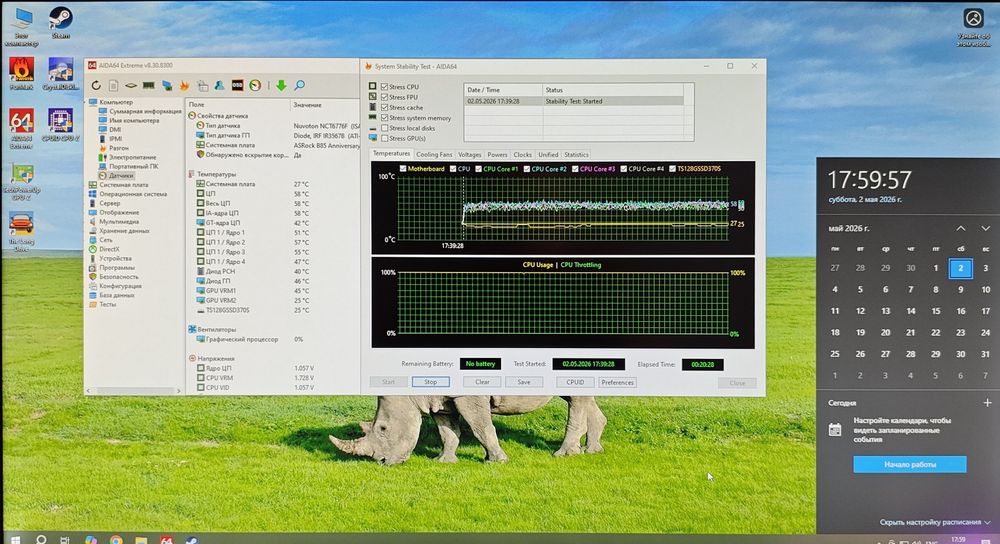
Task: Open CPUID CPU-Z desktop shortcut
Action: (x=61, y=124)
